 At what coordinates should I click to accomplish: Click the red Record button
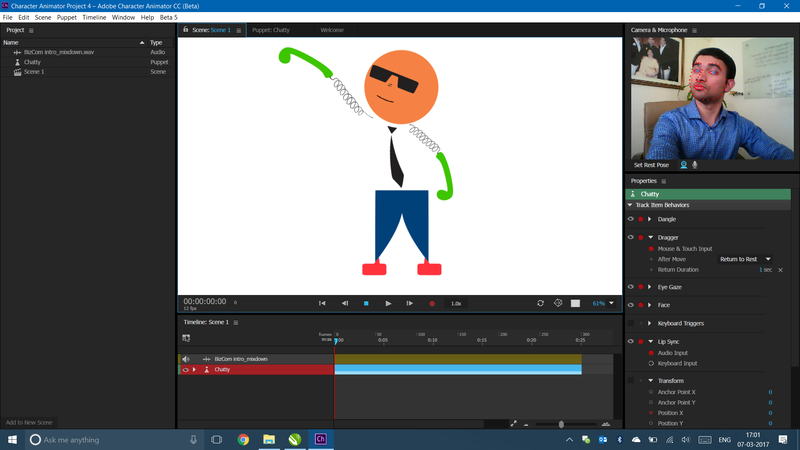point(432,303)
